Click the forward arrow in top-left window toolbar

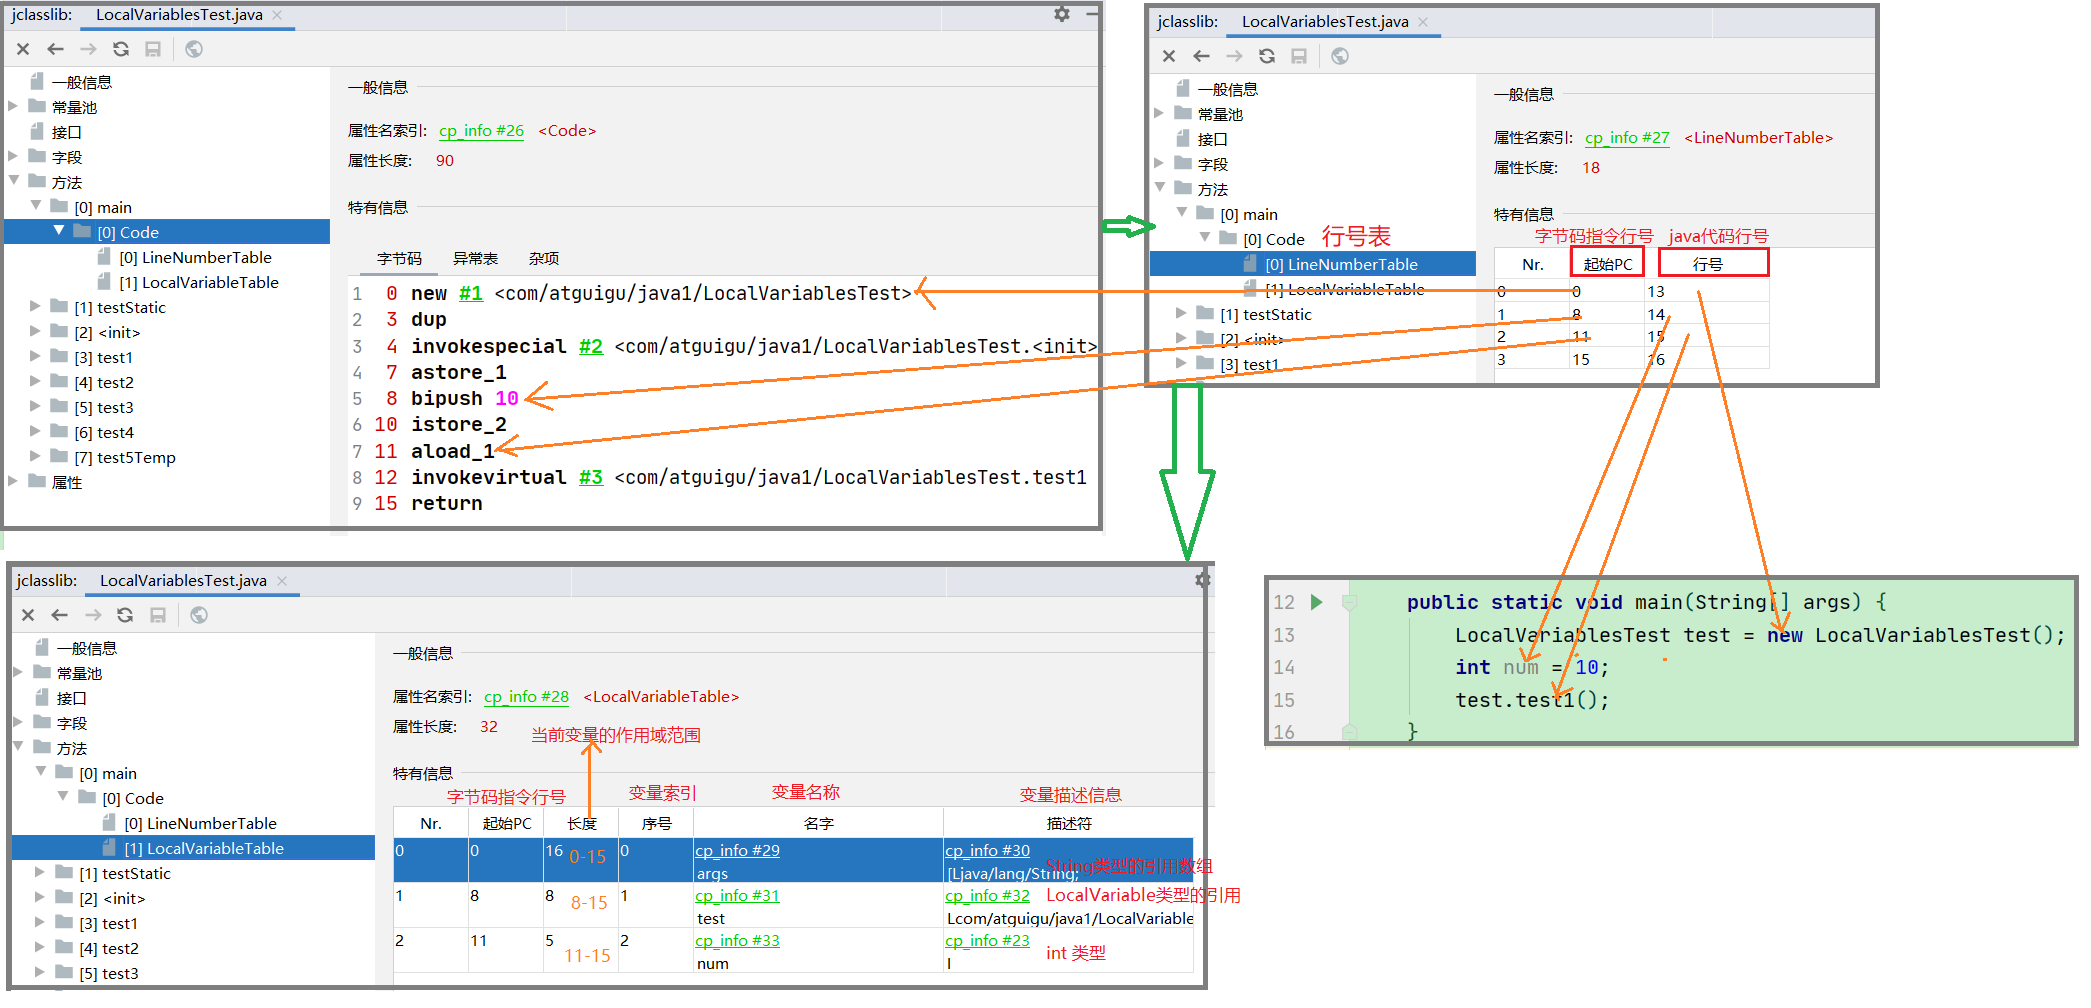[88, 49]
